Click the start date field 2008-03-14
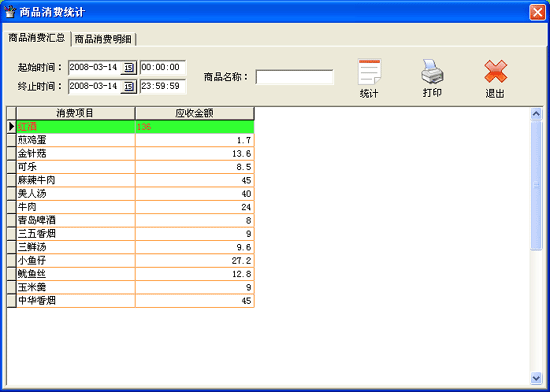The width and height of the screenshot is (550, 392). 95,67
